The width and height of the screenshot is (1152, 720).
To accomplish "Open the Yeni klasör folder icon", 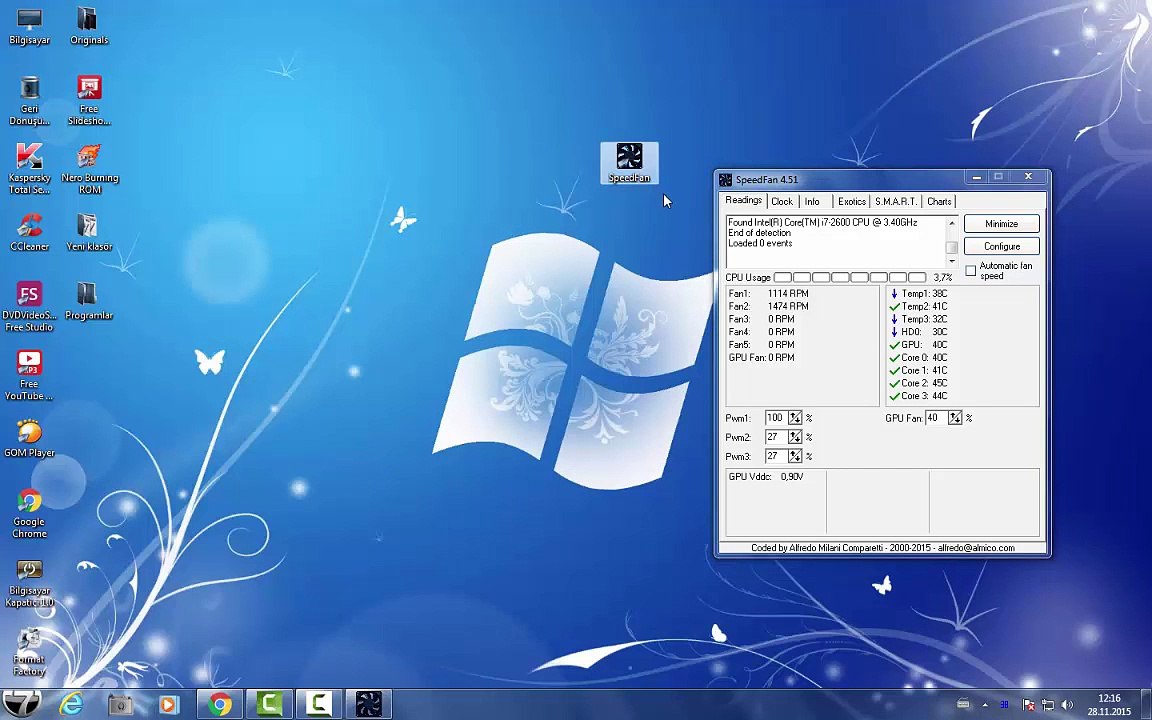I will point(89,232).
